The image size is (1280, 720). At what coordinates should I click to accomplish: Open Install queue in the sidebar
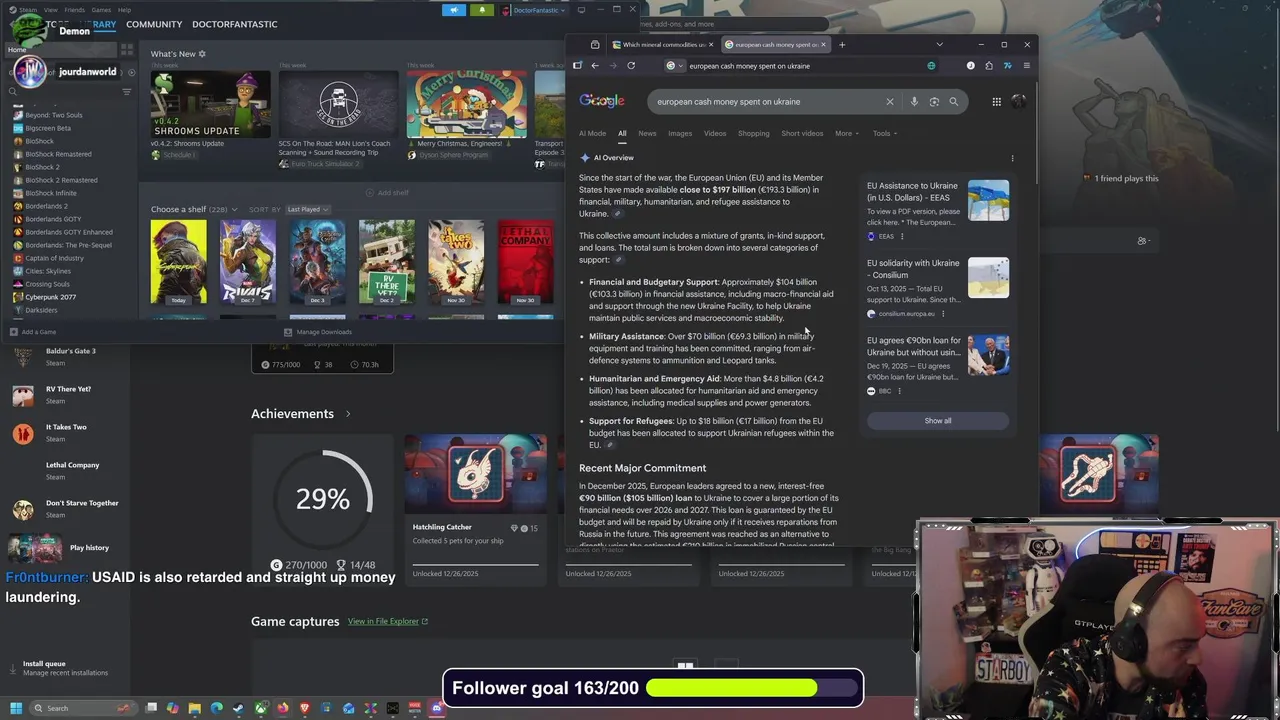[x=58, y=668]
